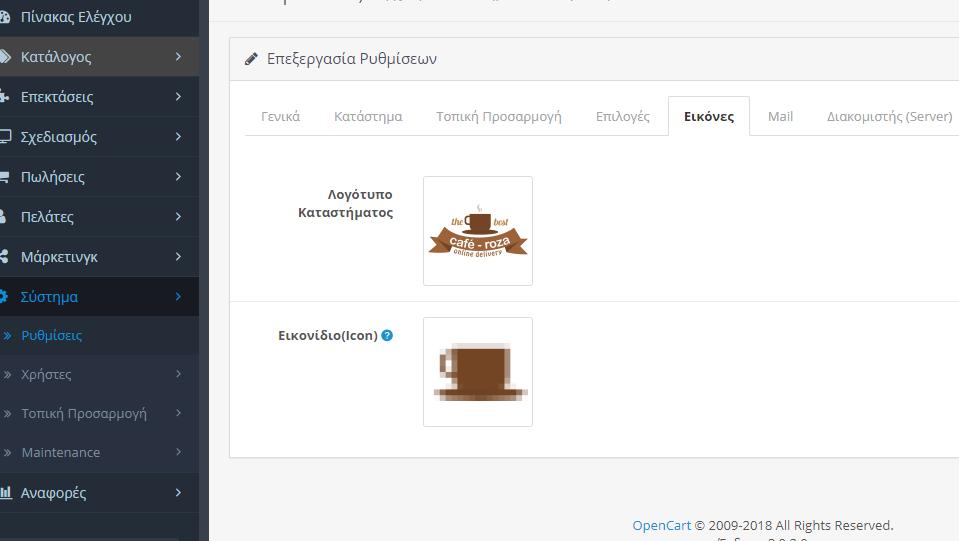The image size is (959, 541).
Task: Click the Επεκτάσεις puzzle icon
Action: click(x=4, y=97)
